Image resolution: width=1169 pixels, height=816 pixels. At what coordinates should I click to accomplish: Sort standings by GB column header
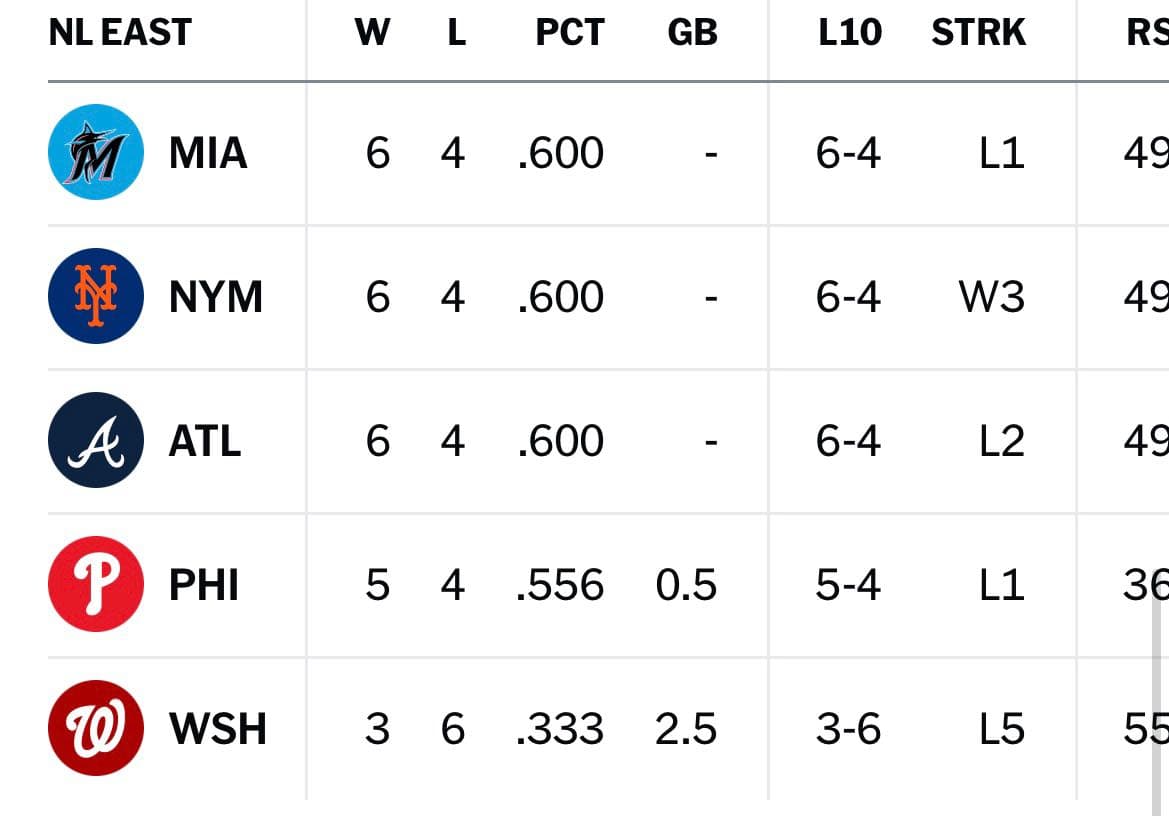coord(693,32)
